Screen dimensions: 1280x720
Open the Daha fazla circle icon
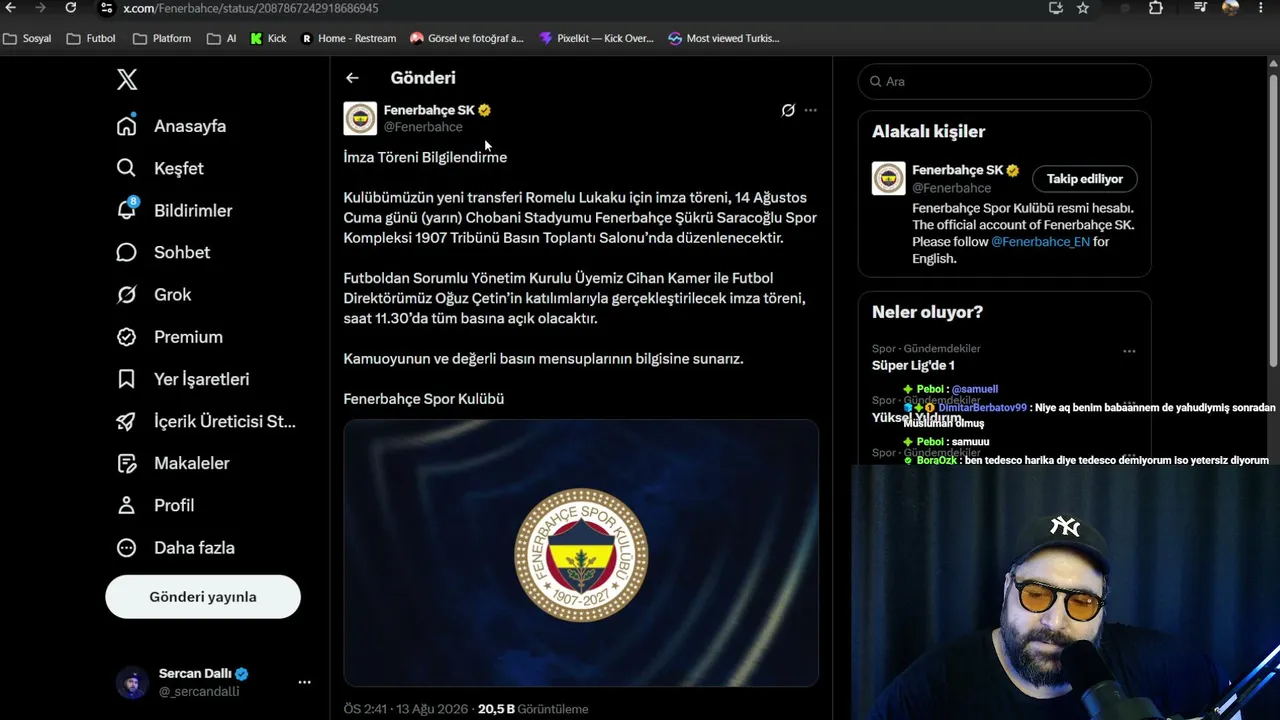click(126, 548)
